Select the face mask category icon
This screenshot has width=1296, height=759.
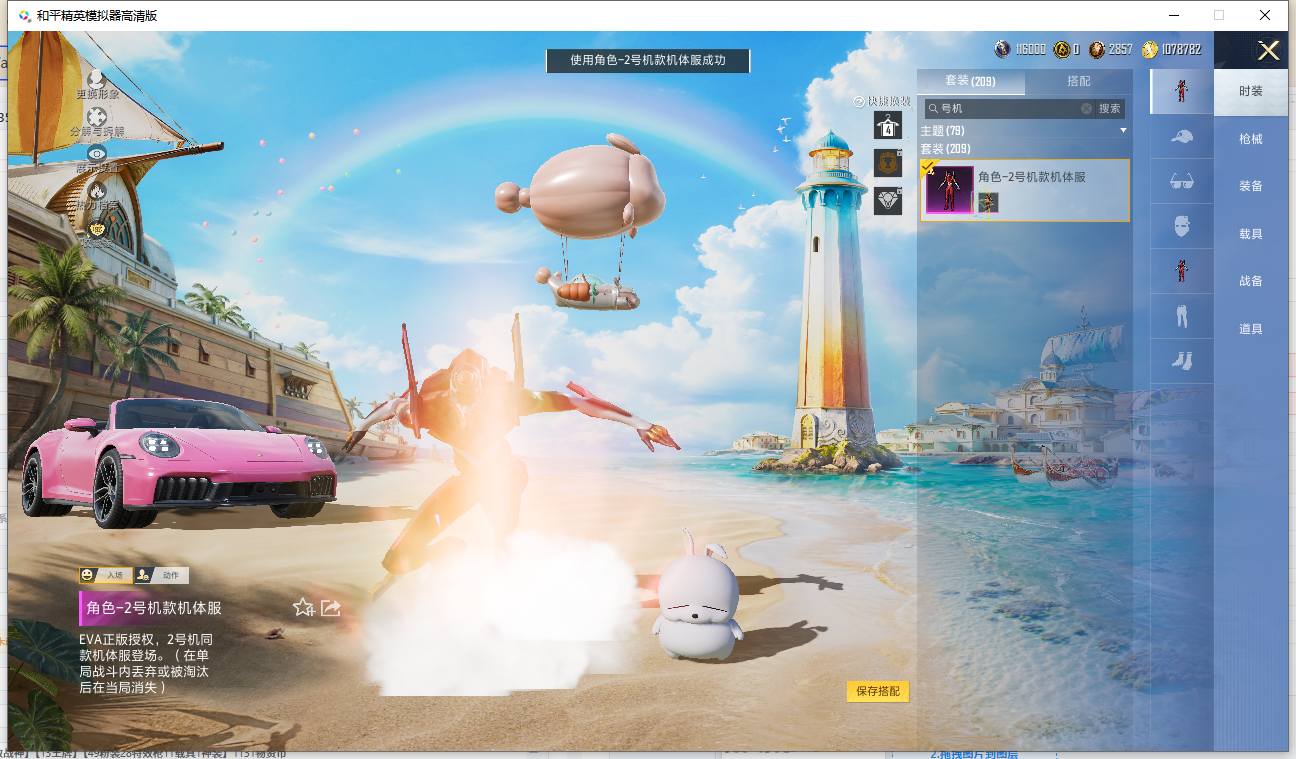click(x=1181, y=226)
